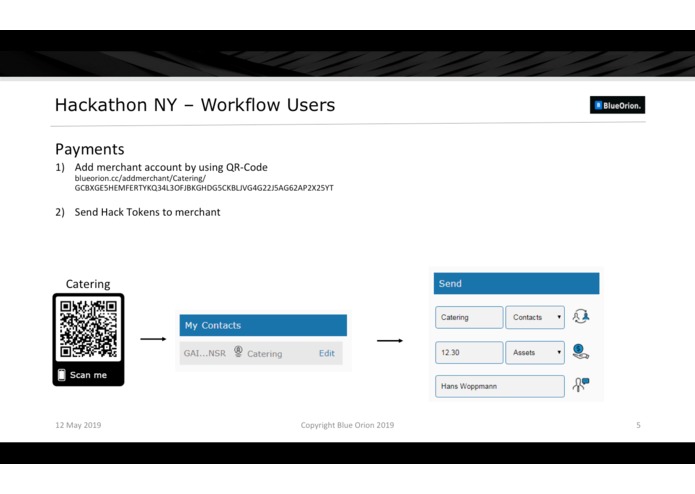This screenshot has height=494, width=695.
Task: Click the phone icon beside Scan me
Action: (62, 375)
